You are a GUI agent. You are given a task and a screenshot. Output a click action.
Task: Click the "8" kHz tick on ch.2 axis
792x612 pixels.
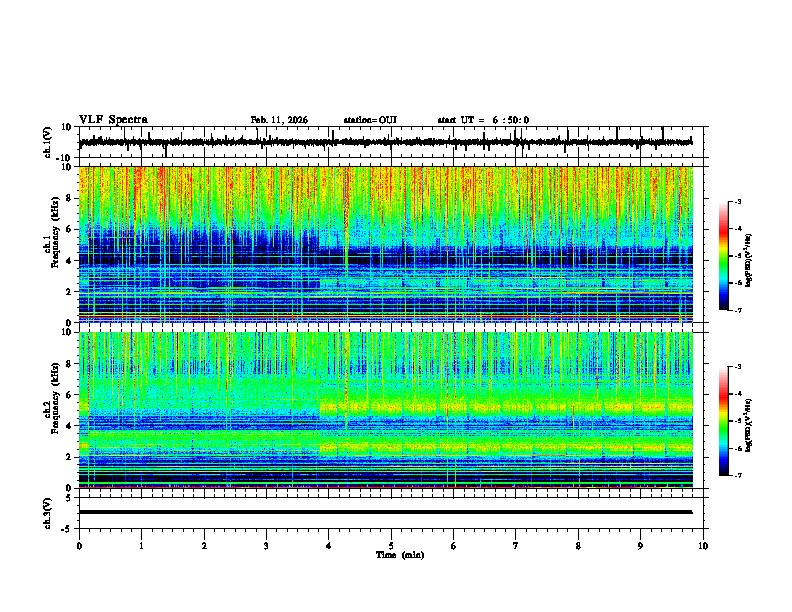69,364
